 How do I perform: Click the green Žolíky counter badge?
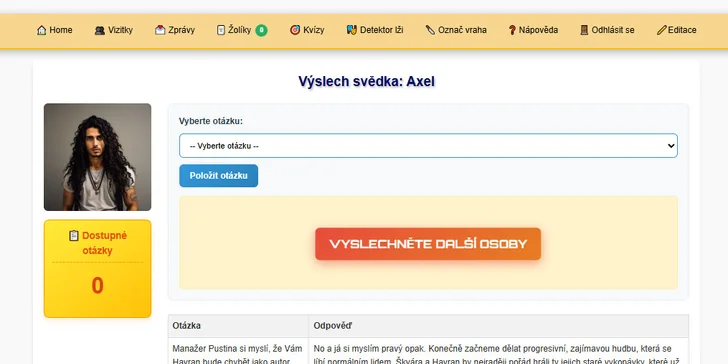[x=261, y=30]
